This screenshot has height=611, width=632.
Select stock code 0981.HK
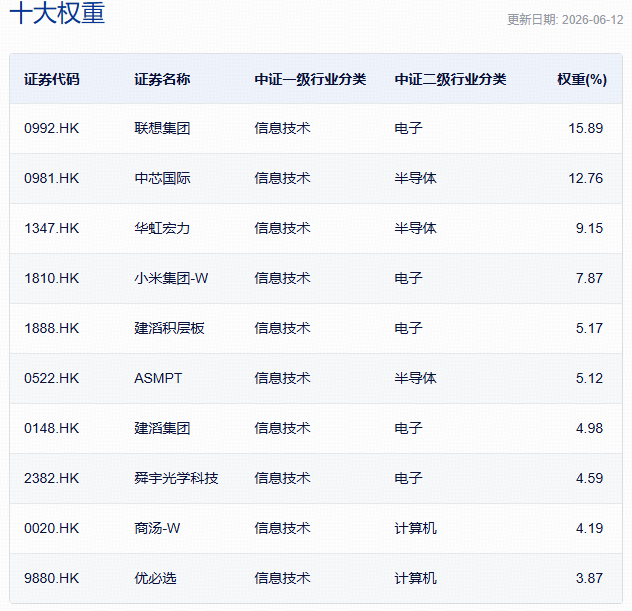point(52,179)
